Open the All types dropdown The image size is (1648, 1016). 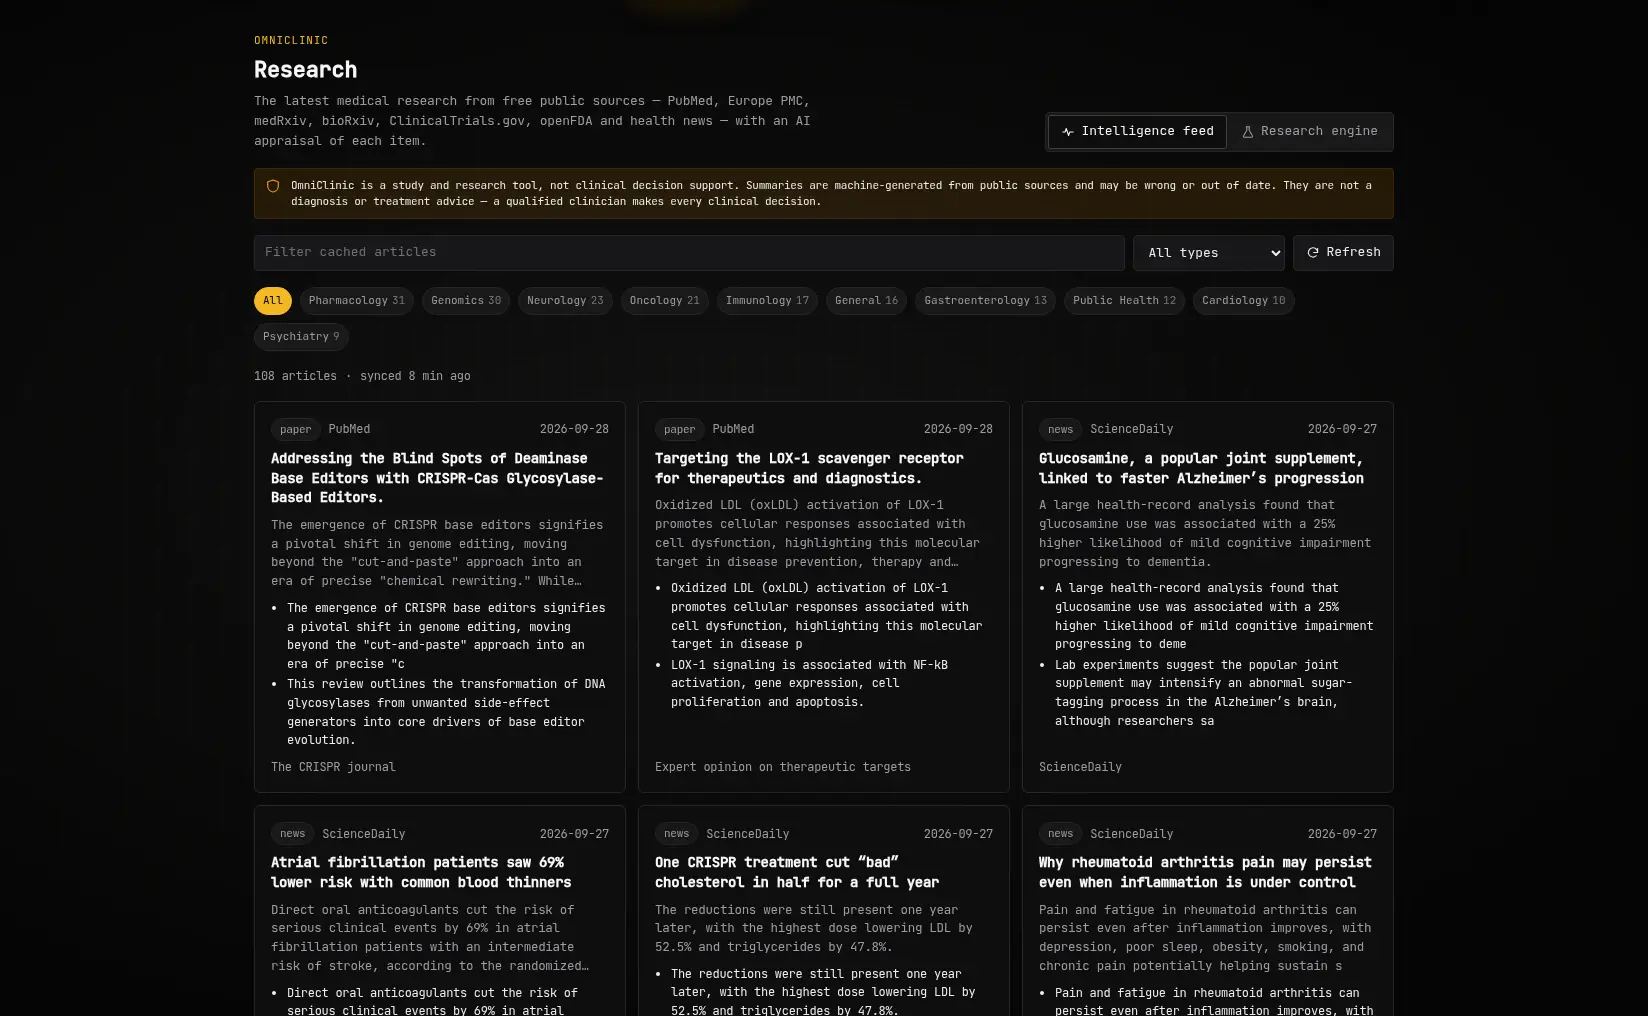point(1209,253)
